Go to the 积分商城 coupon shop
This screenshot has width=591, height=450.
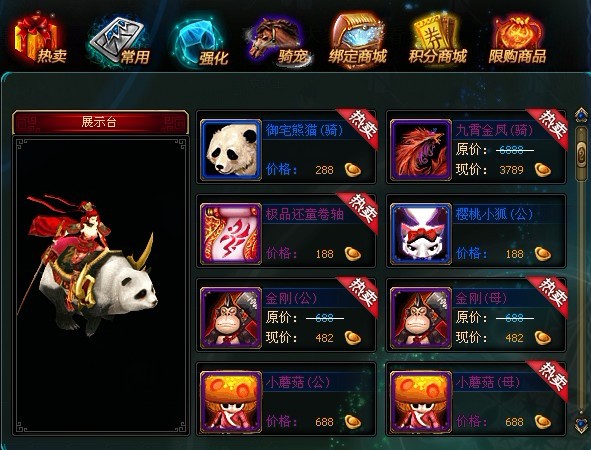pyautogui.click(x=438, y=40)
